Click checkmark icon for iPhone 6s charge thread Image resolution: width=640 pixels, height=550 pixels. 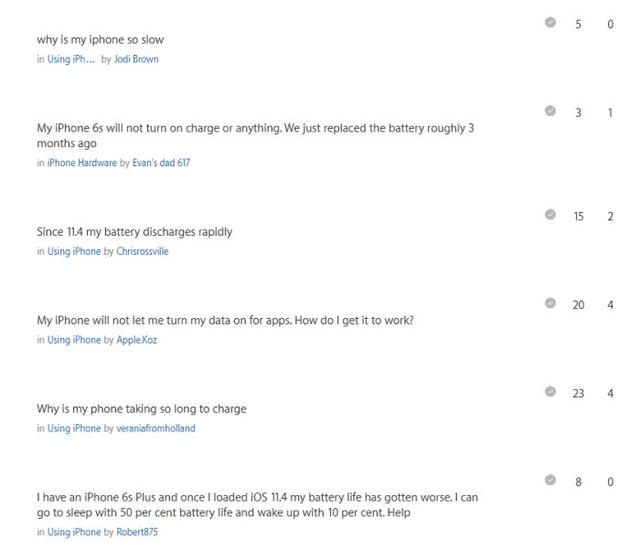(x=550, y=111)
